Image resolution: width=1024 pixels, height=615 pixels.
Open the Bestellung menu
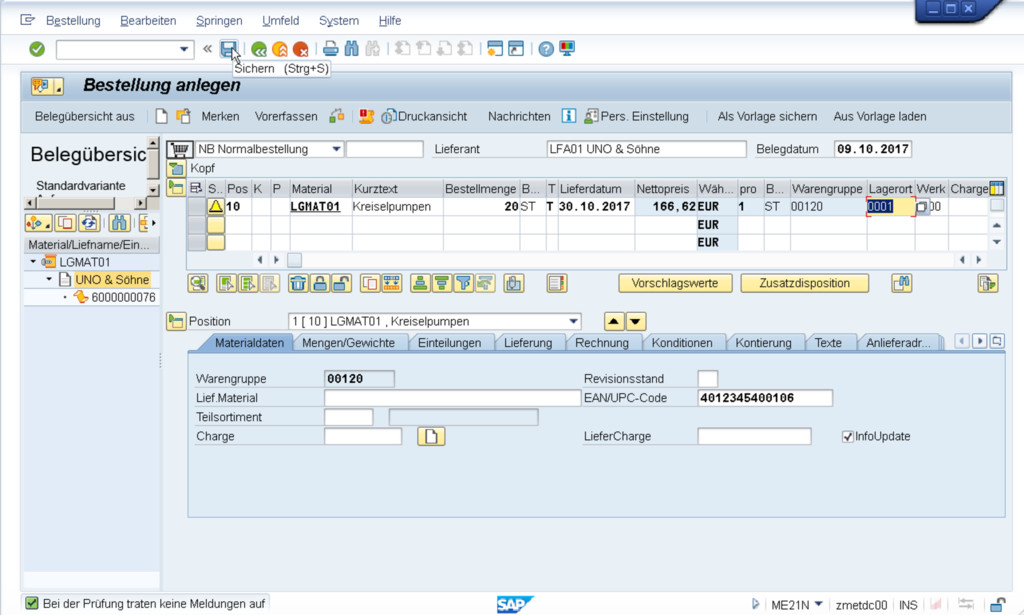click(73, 20)
